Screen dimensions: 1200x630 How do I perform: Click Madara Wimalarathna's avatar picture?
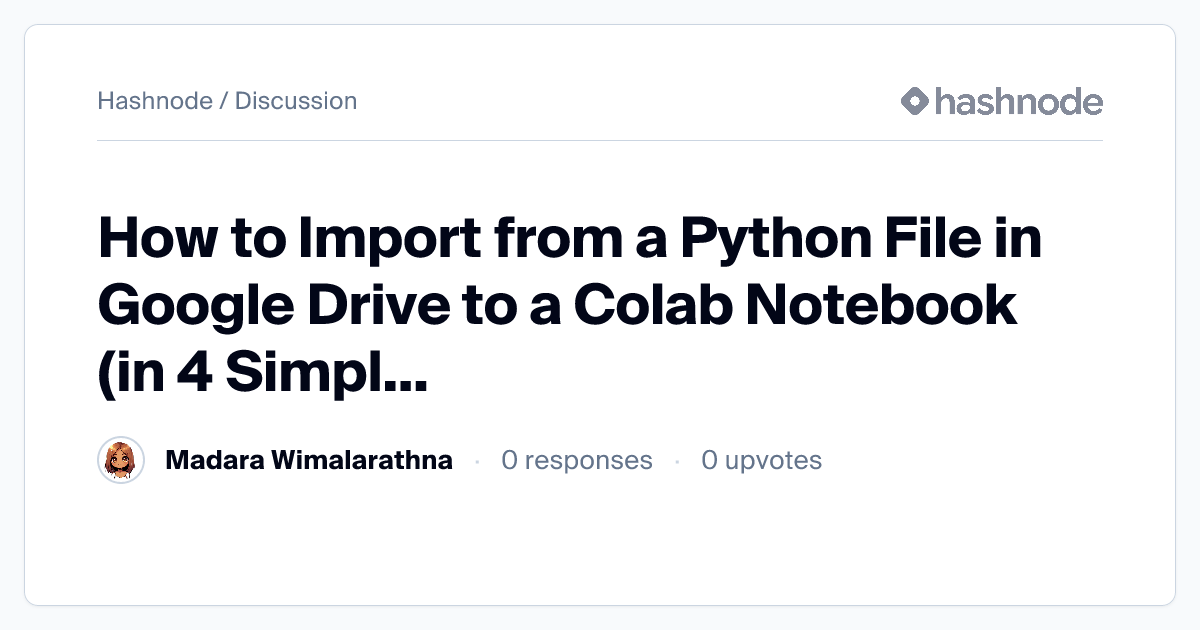coord(121,461)
